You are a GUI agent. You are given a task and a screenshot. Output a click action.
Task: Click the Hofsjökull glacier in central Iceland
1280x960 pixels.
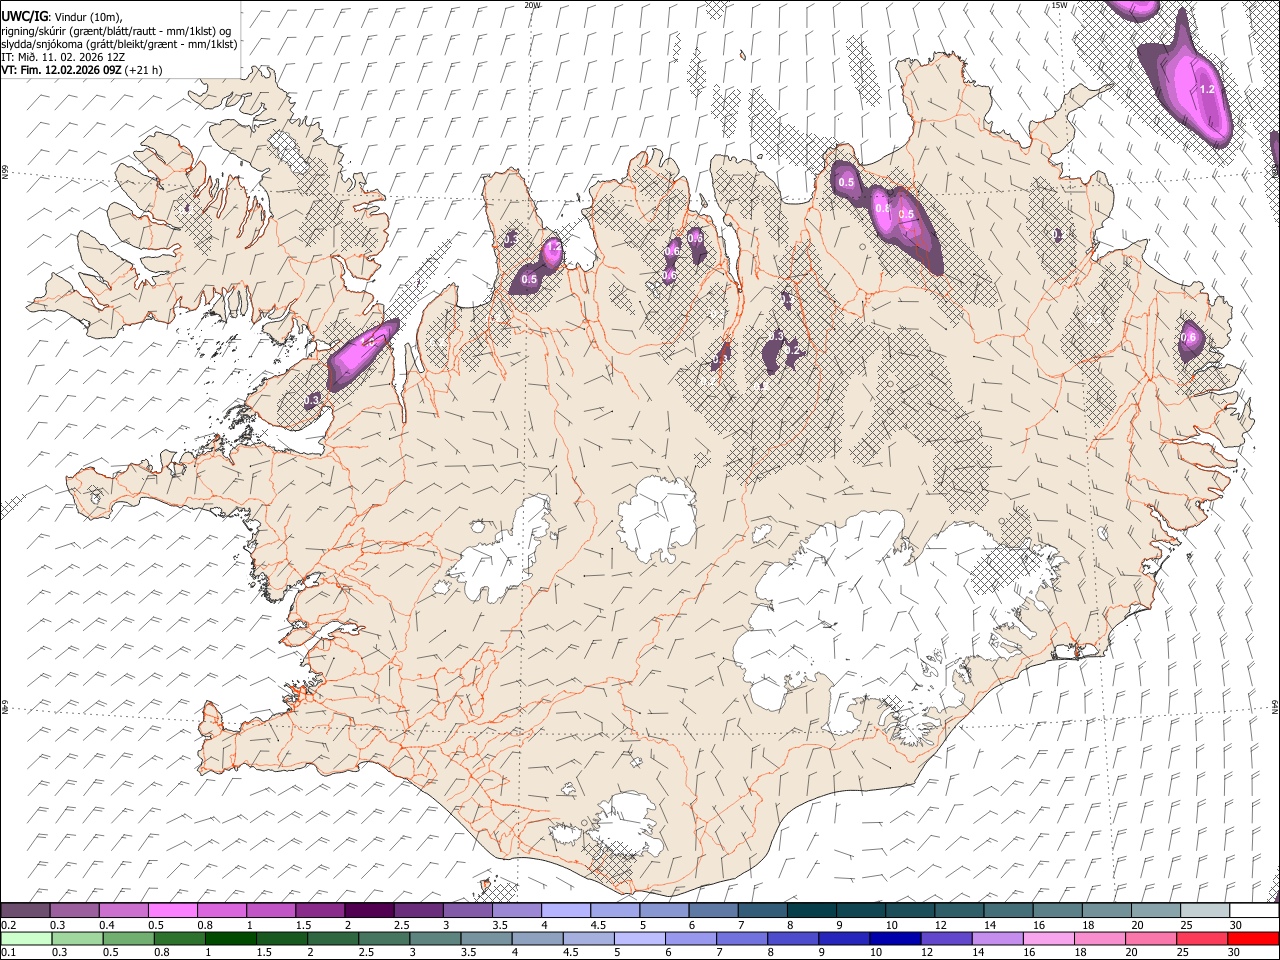coord(658,517)
